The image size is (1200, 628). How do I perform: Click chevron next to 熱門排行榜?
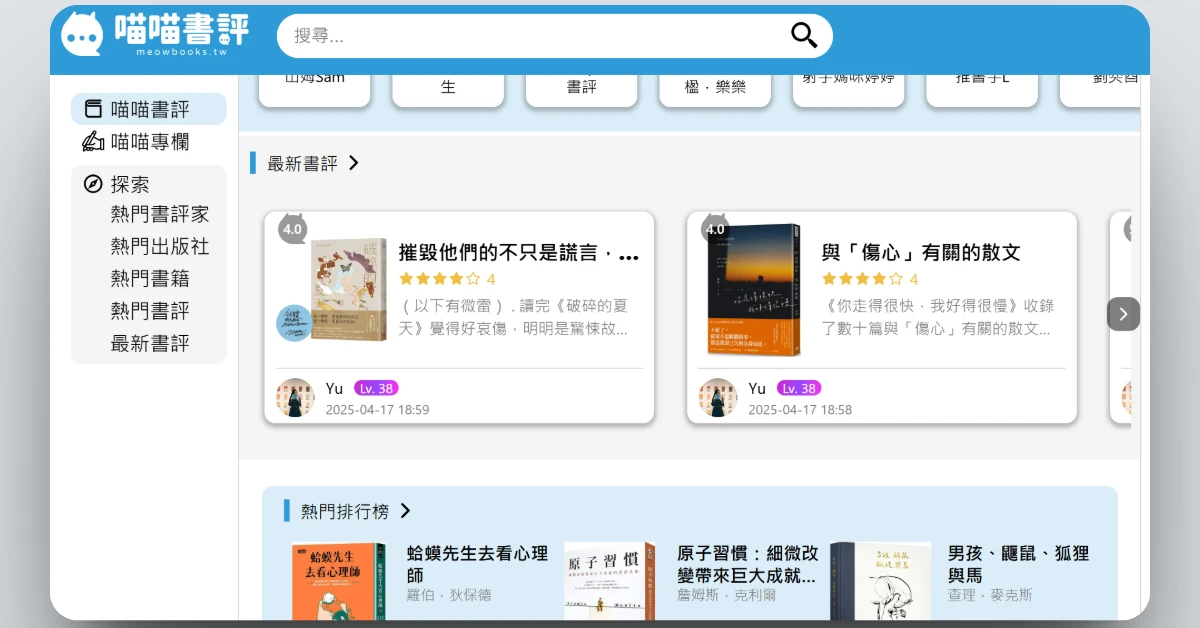pos(405,511)
